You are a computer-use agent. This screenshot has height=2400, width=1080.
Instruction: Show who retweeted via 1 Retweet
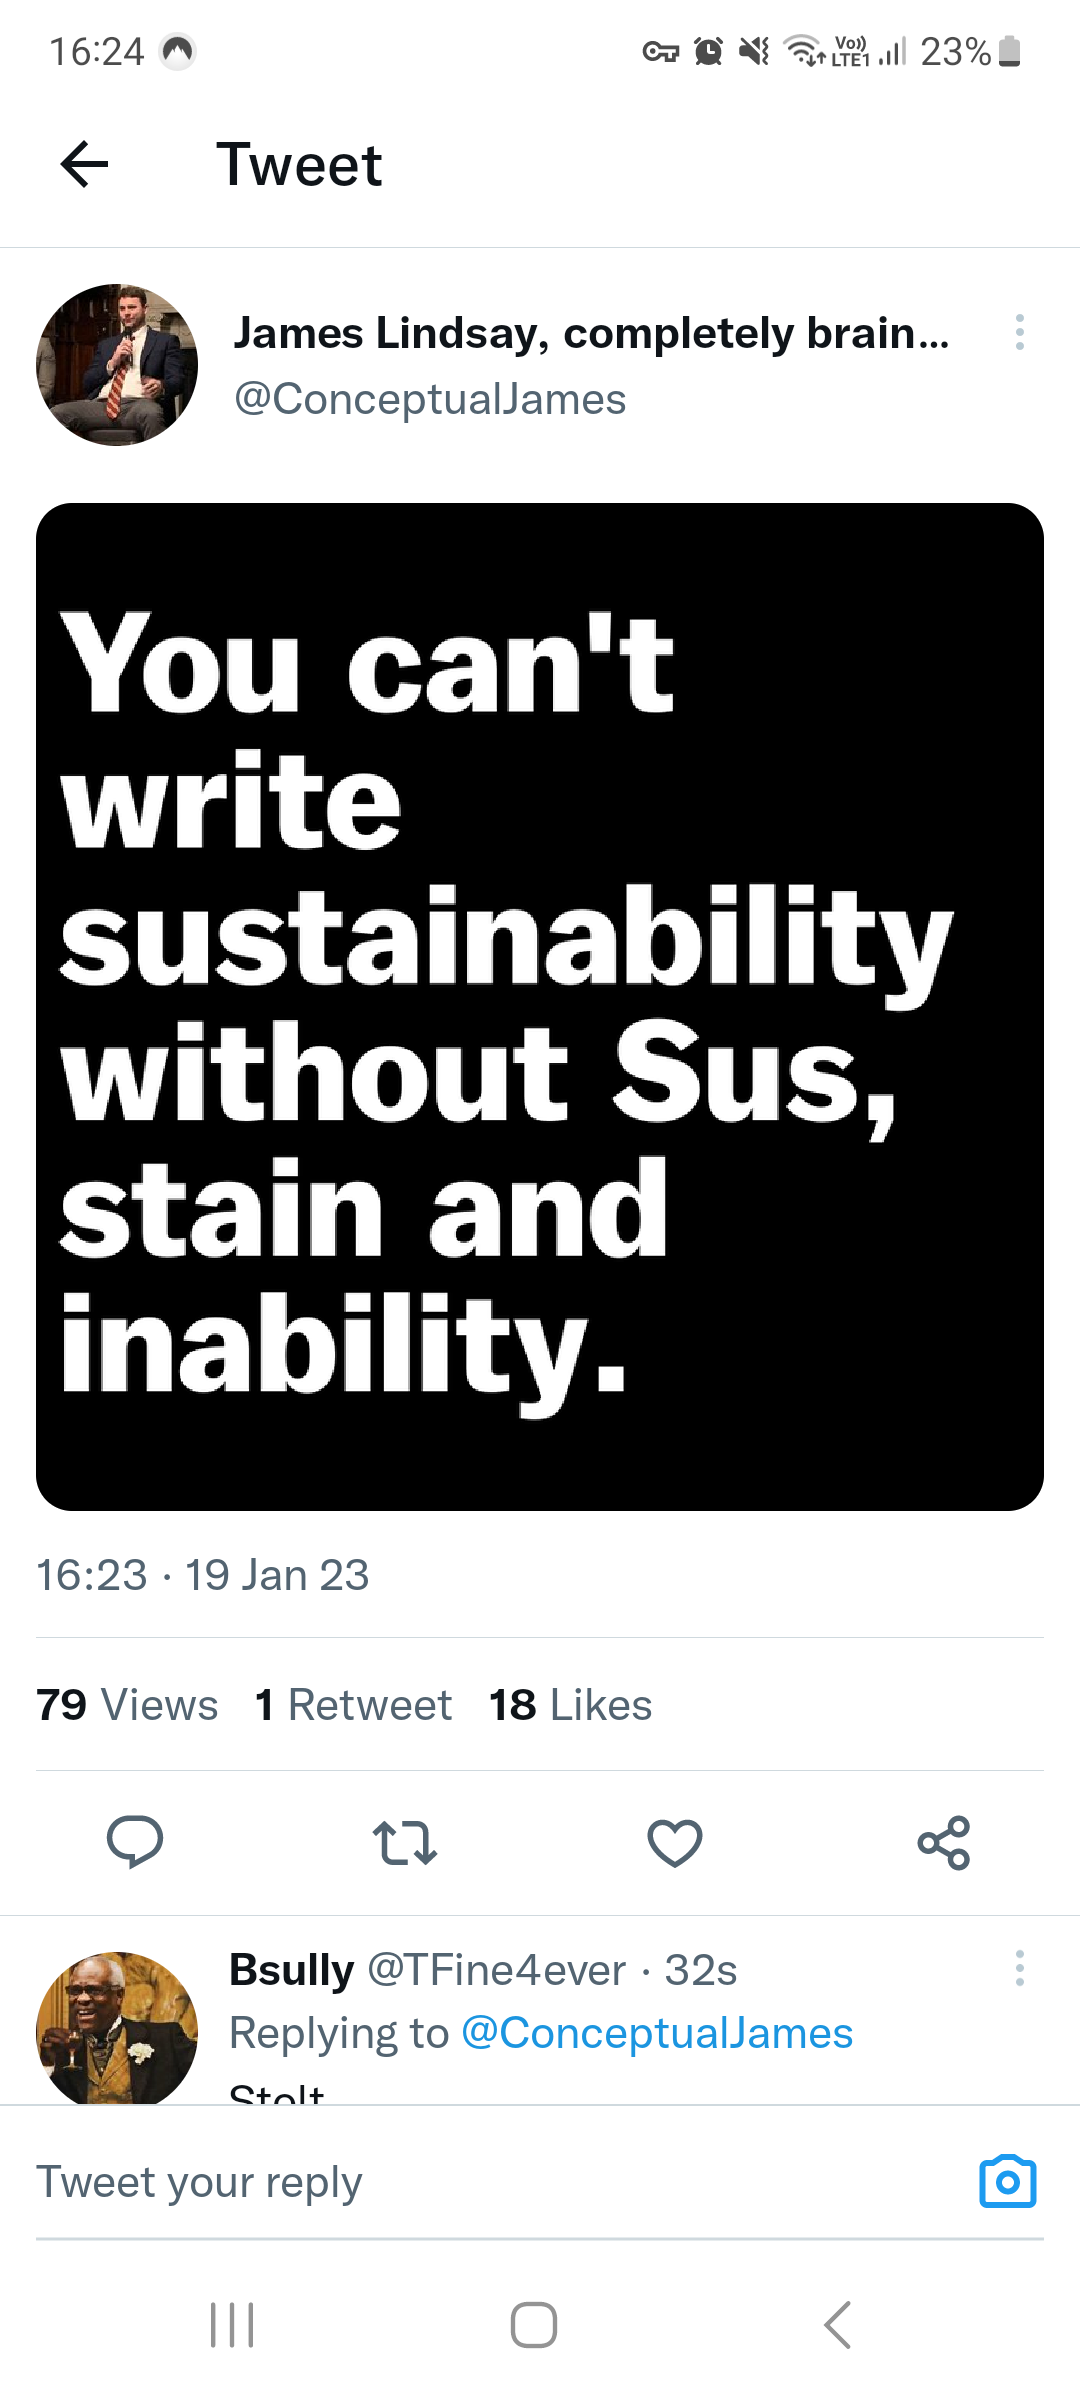[353, 1705]
